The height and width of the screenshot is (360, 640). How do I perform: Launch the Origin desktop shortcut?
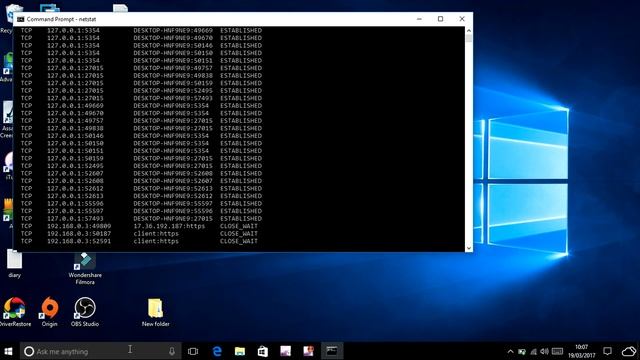(x=49, y=312)
